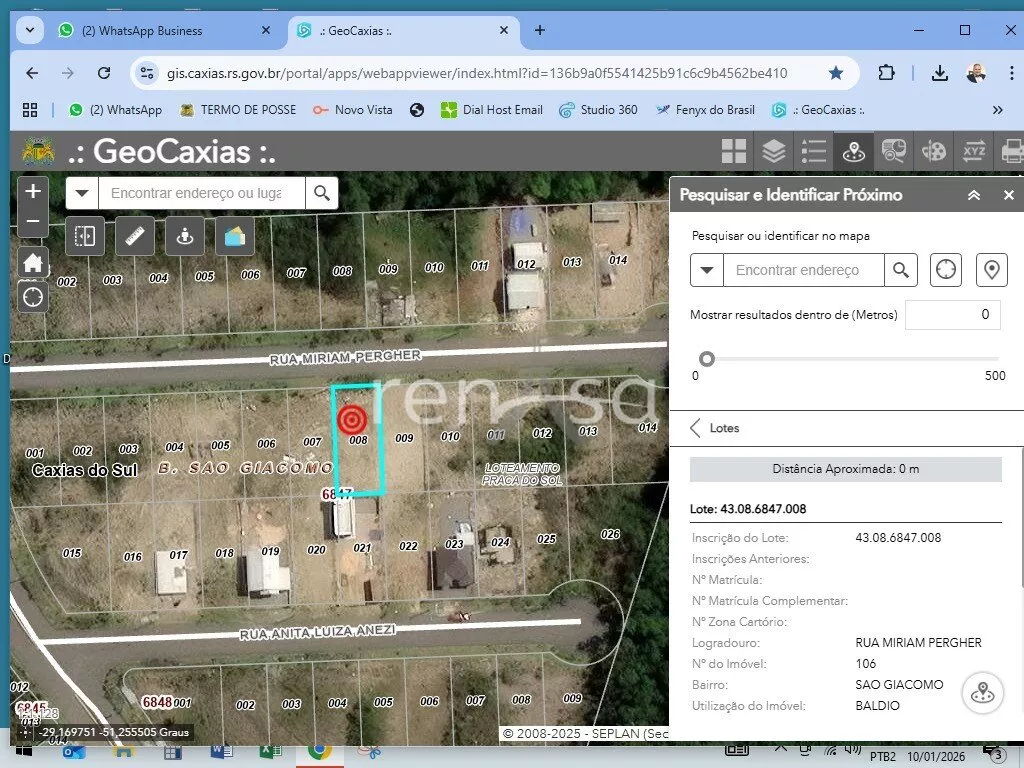Toggle set location pin tool in panel
Screen dimensions: 1024x768
(991, 270)
